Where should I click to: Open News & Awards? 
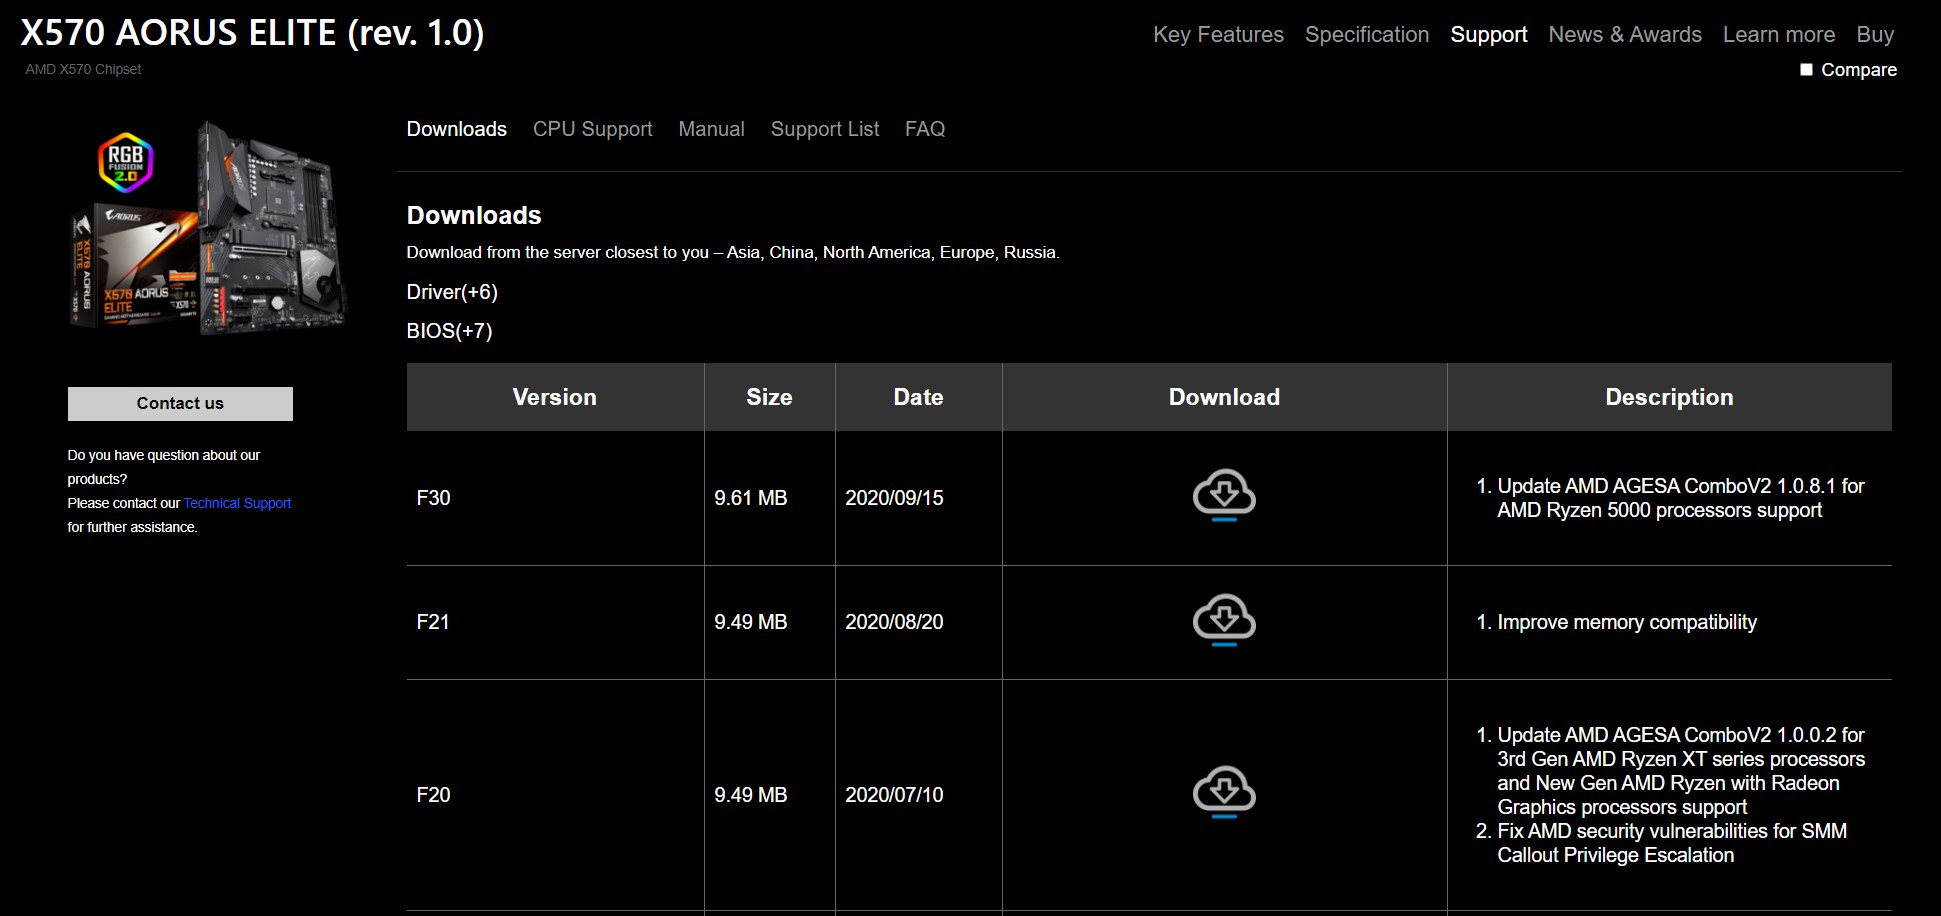[x=1625, y=34]
